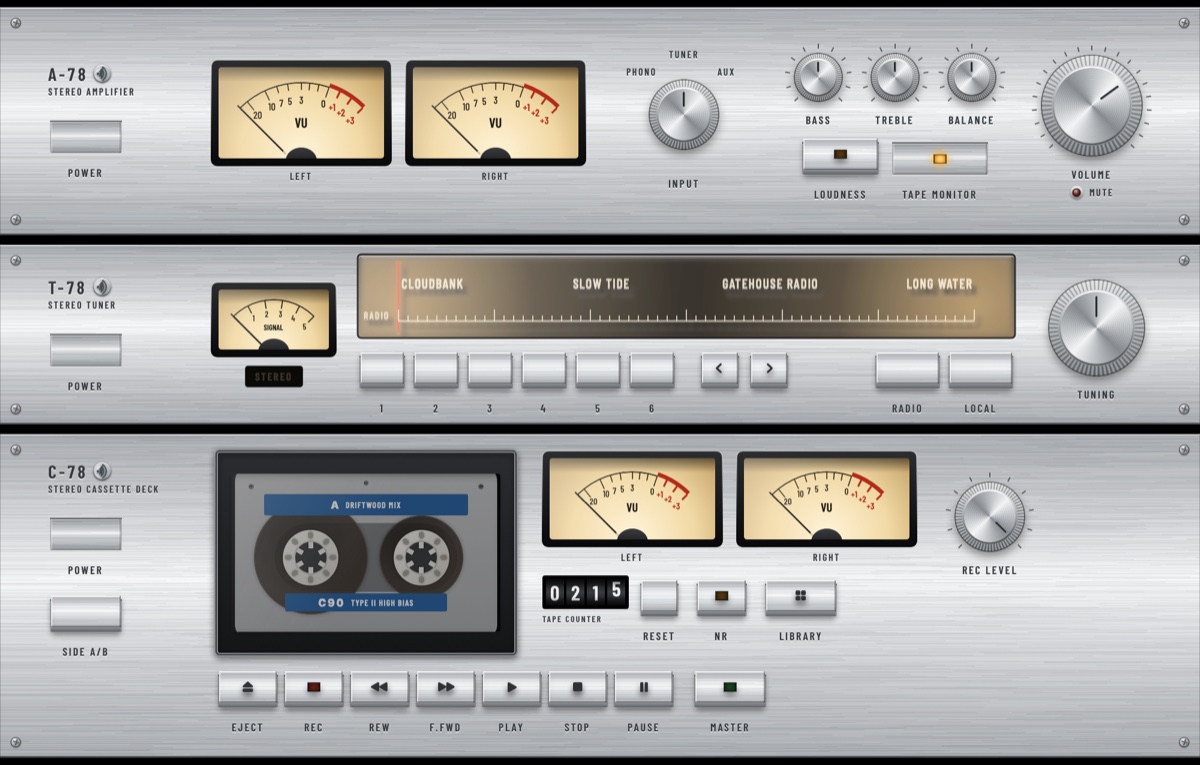
Task: Tune to the previous station with left arrow
Action: tap(719, 369)
